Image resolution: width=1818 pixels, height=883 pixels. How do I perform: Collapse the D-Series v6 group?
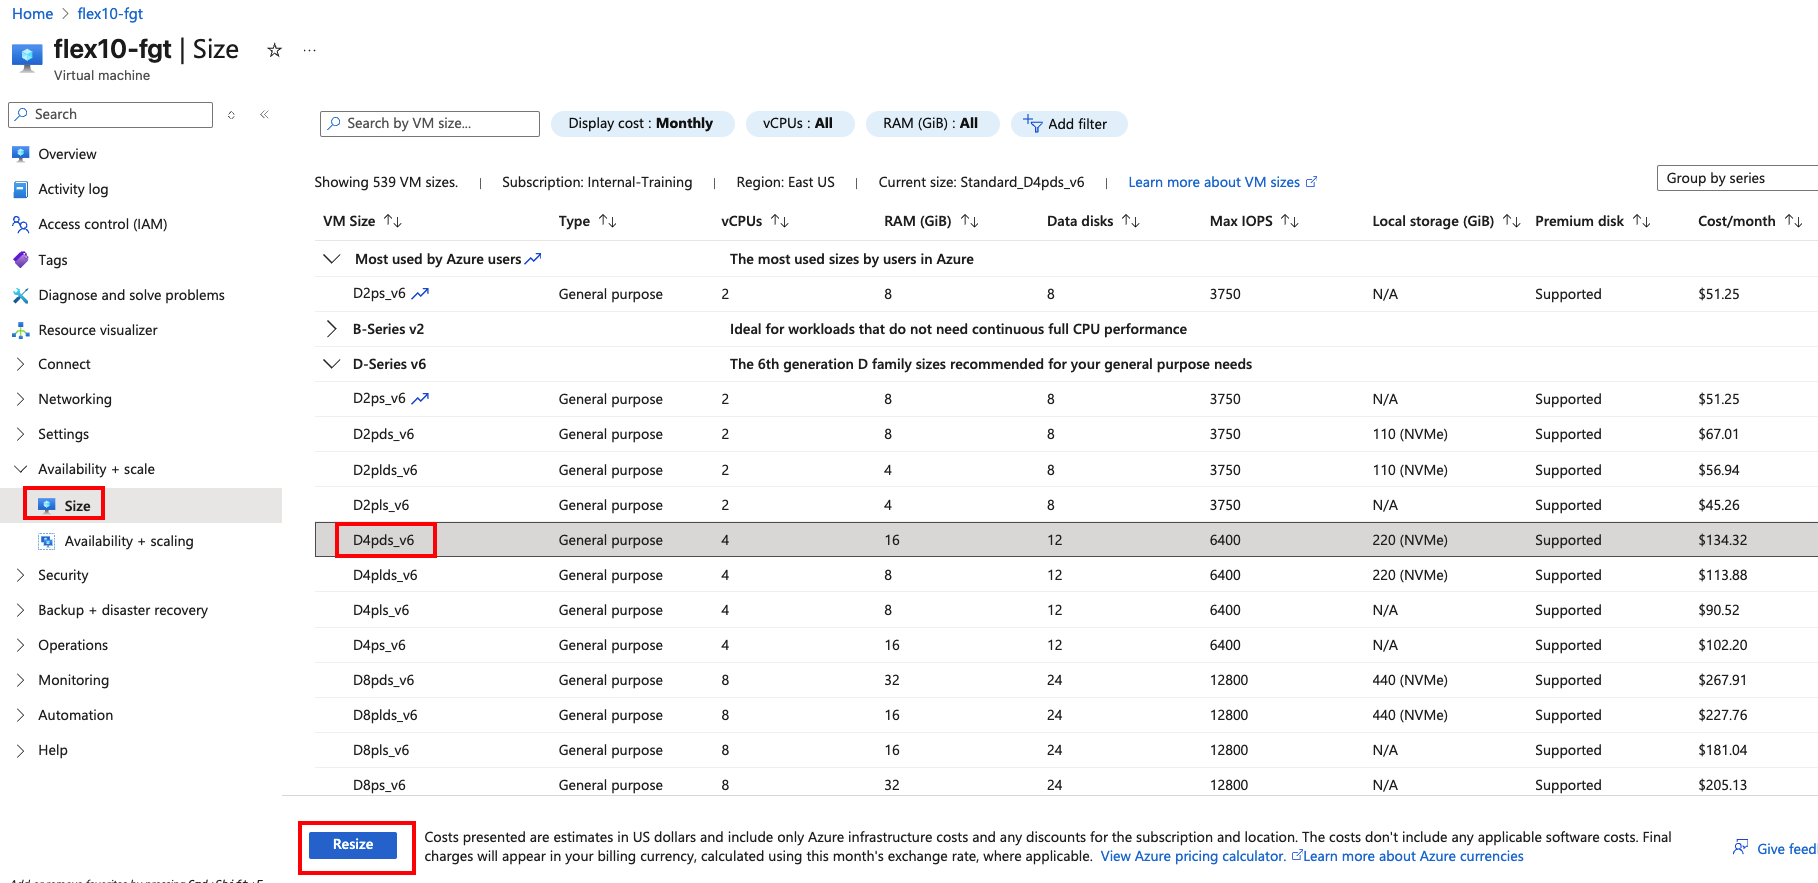point(332,364)
